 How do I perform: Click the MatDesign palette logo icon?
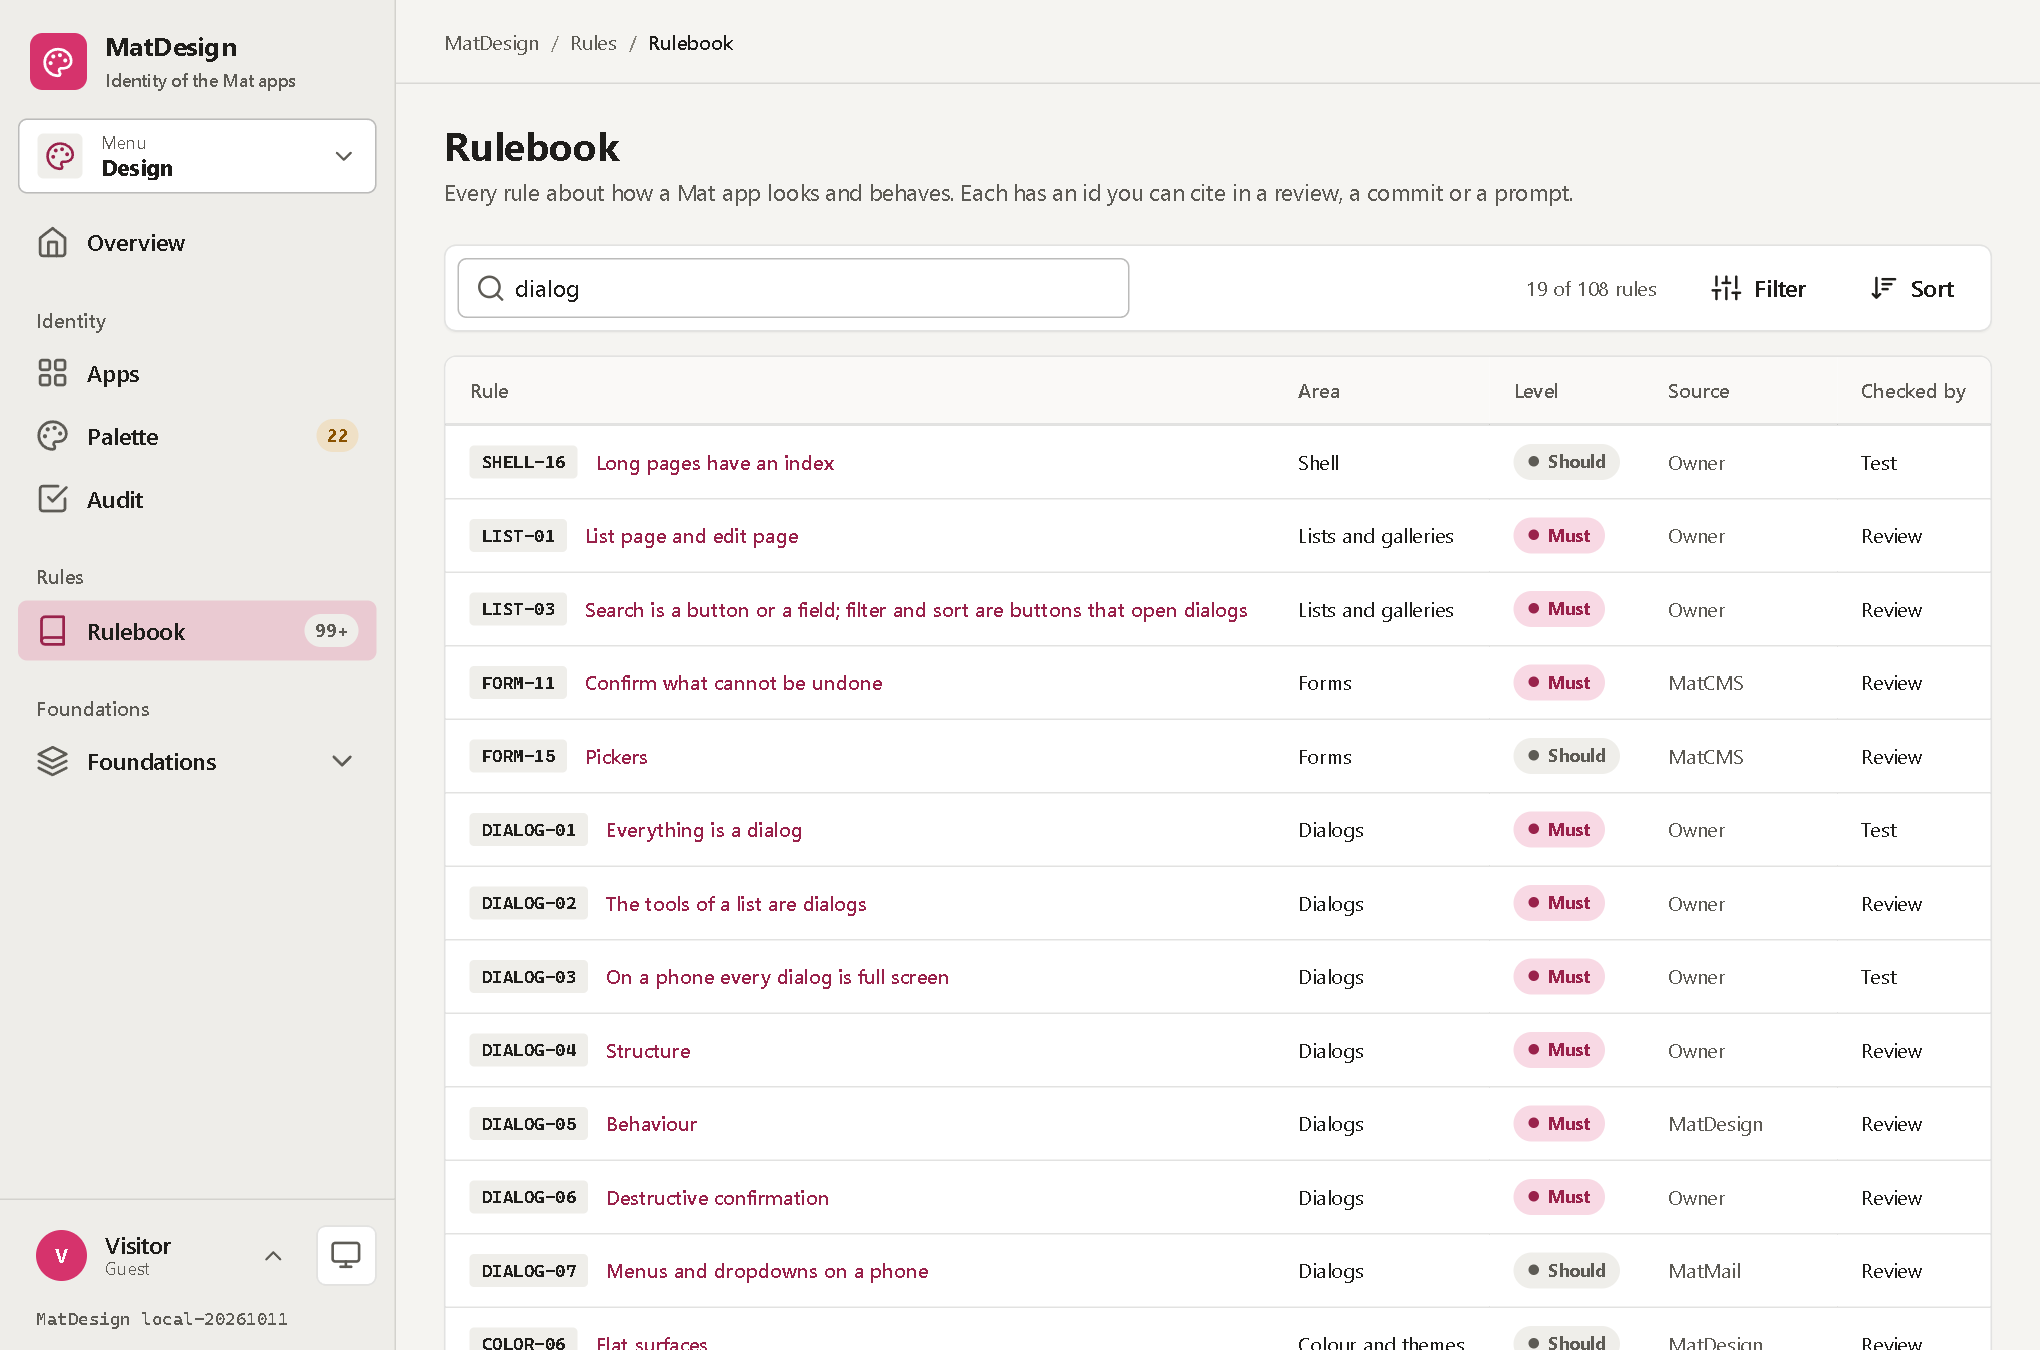point(58,62)
